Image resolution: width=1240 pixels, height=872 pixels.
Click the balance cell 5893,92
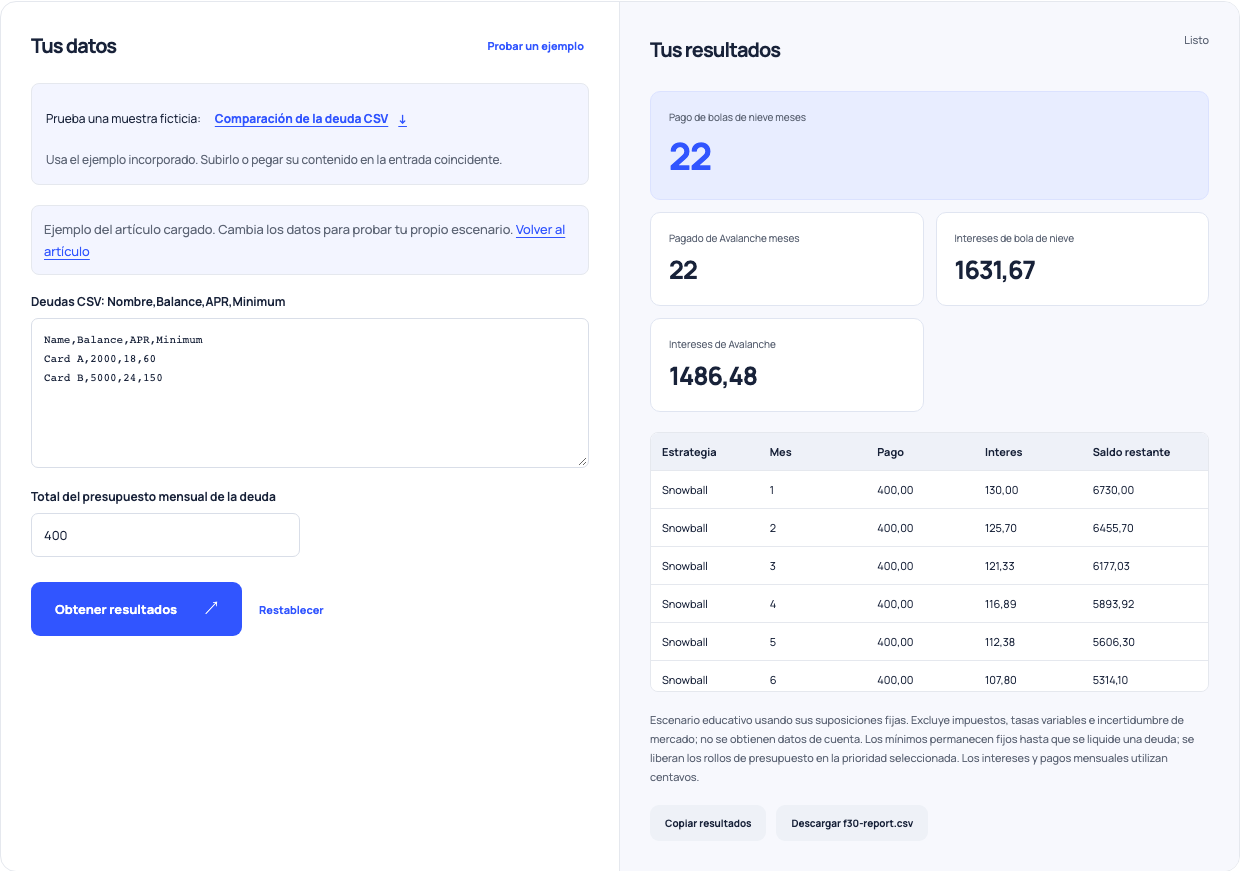(x=1113, y=604)
